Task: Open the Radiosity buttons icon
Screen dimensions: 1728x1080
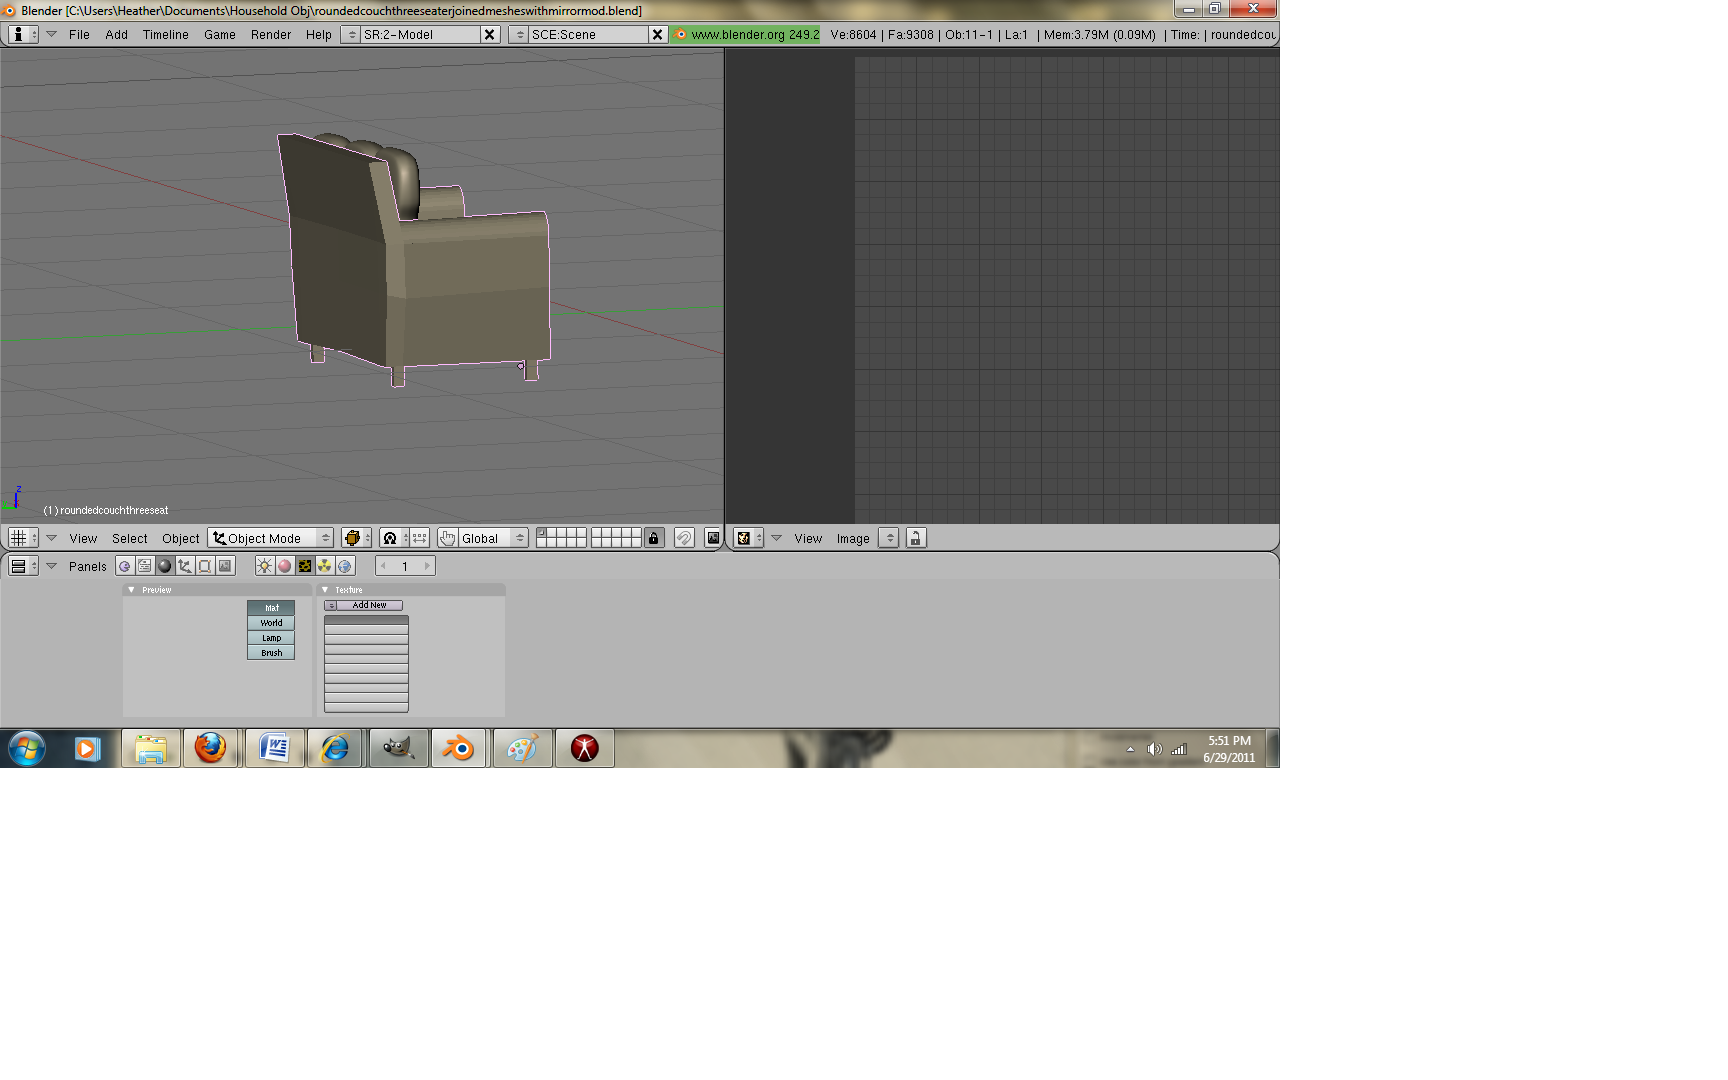Action: coord(325,566)
